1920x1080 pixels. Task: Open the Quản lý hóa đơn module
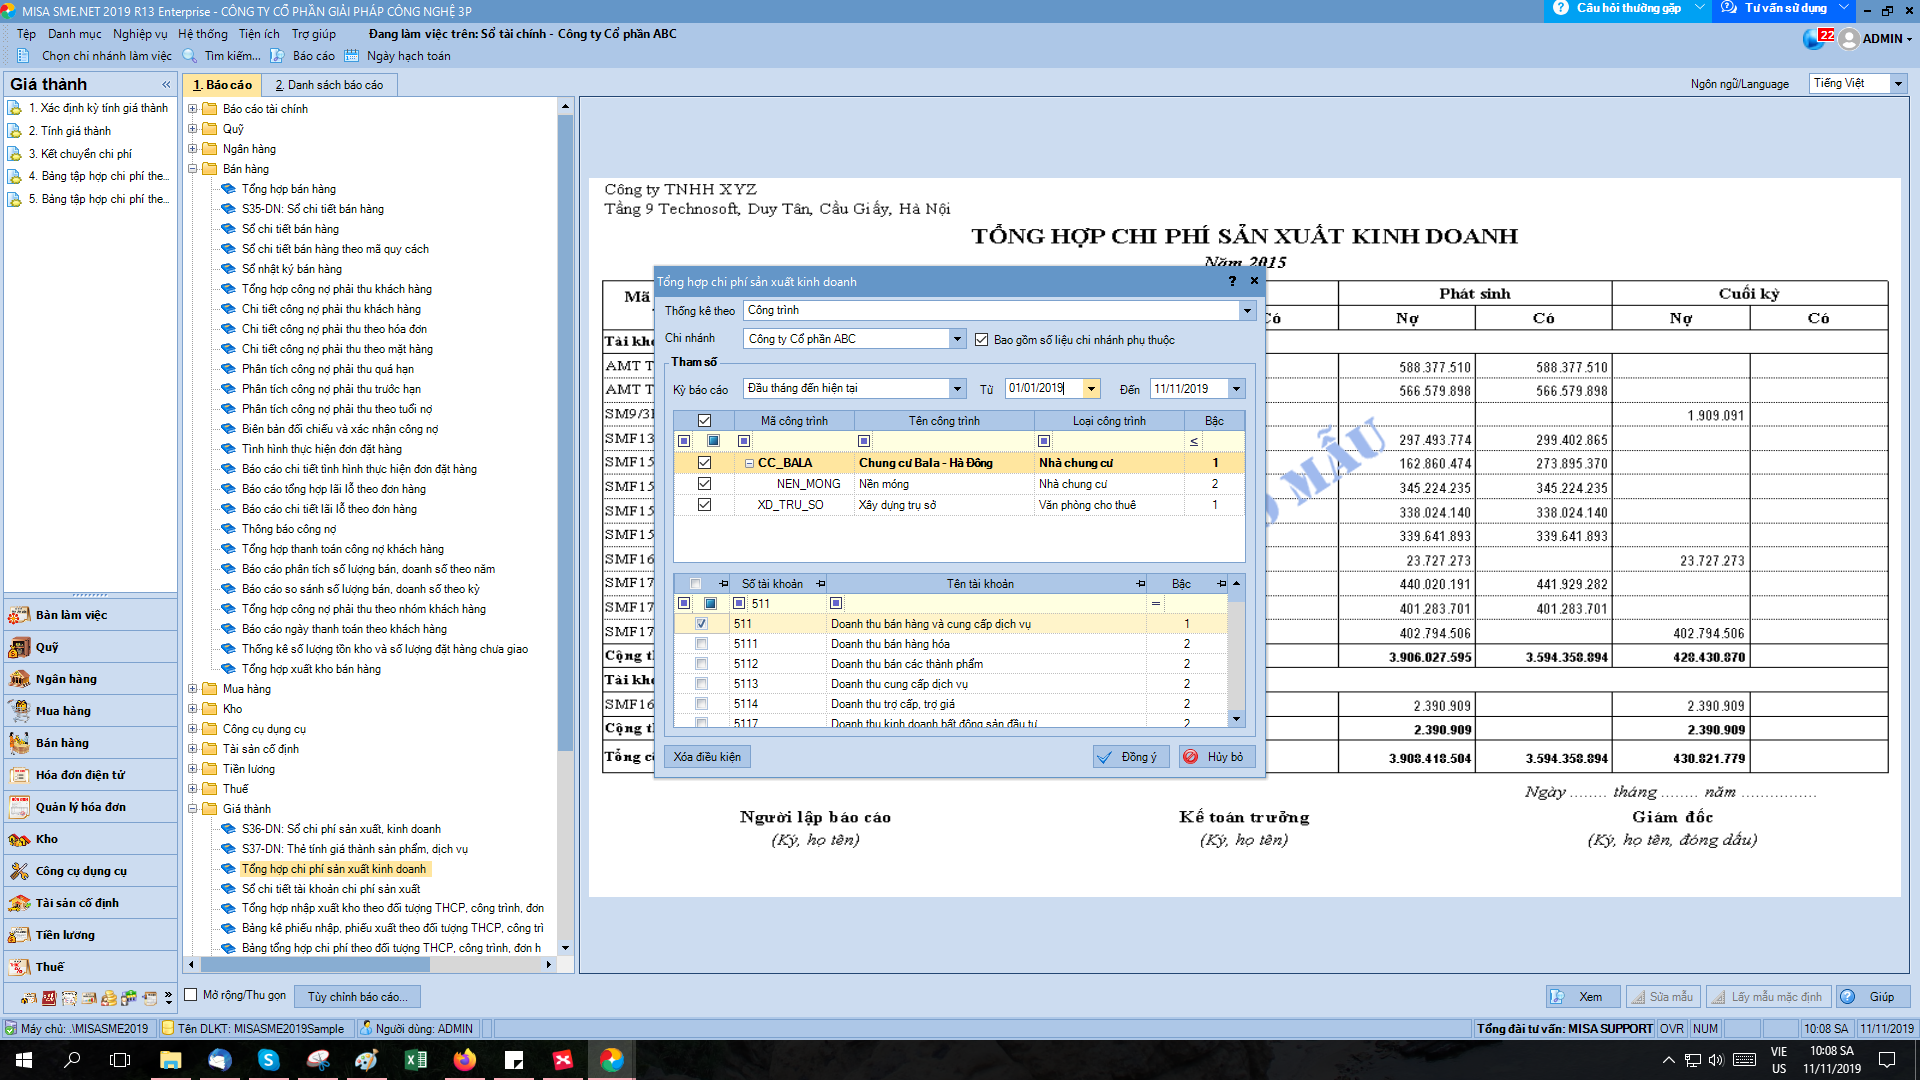pos(90,807)
